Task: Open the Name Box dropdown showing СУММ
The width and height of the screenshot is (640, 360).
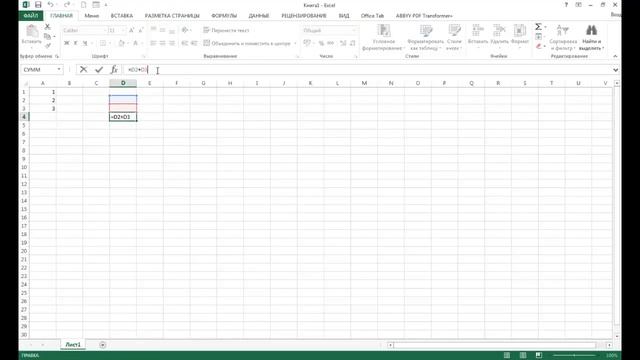Action: 59,70
